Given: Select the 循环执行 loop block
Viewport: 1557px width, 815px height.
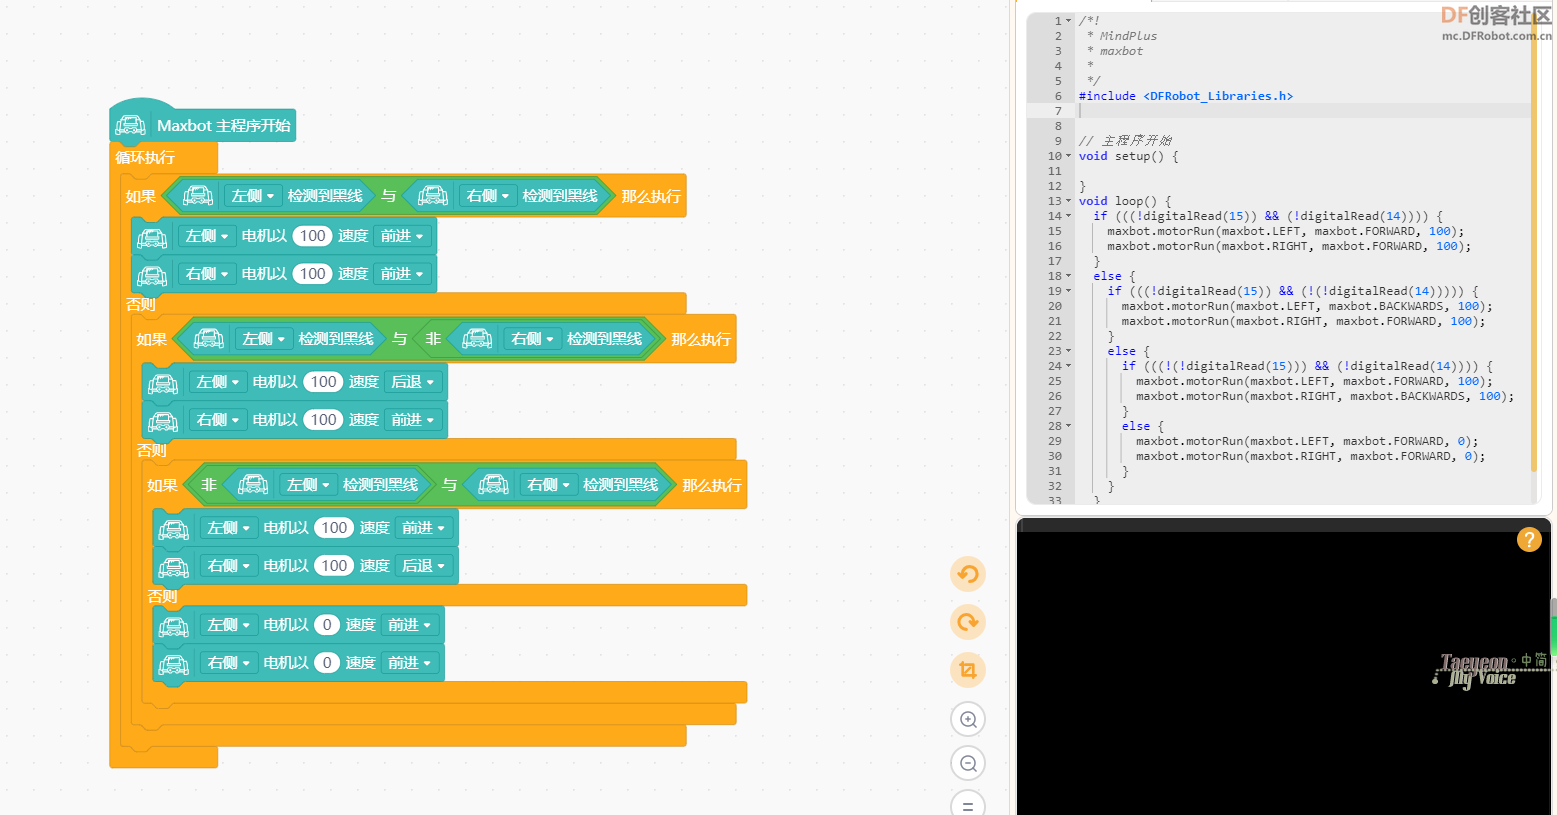Looking at the screenshot, I should (145, 157).
